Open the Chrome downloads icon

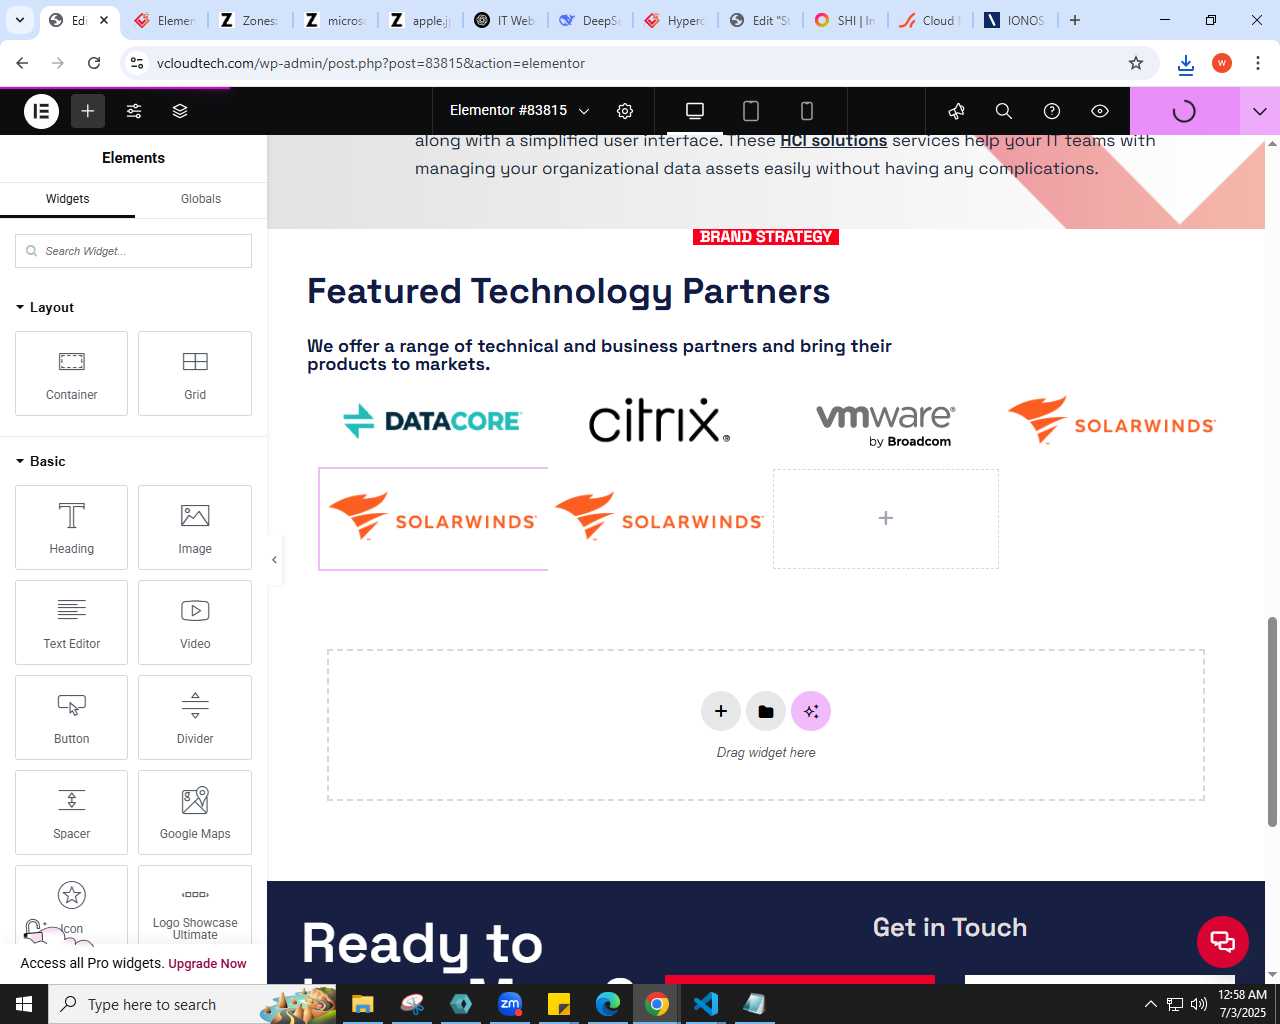1186,64
